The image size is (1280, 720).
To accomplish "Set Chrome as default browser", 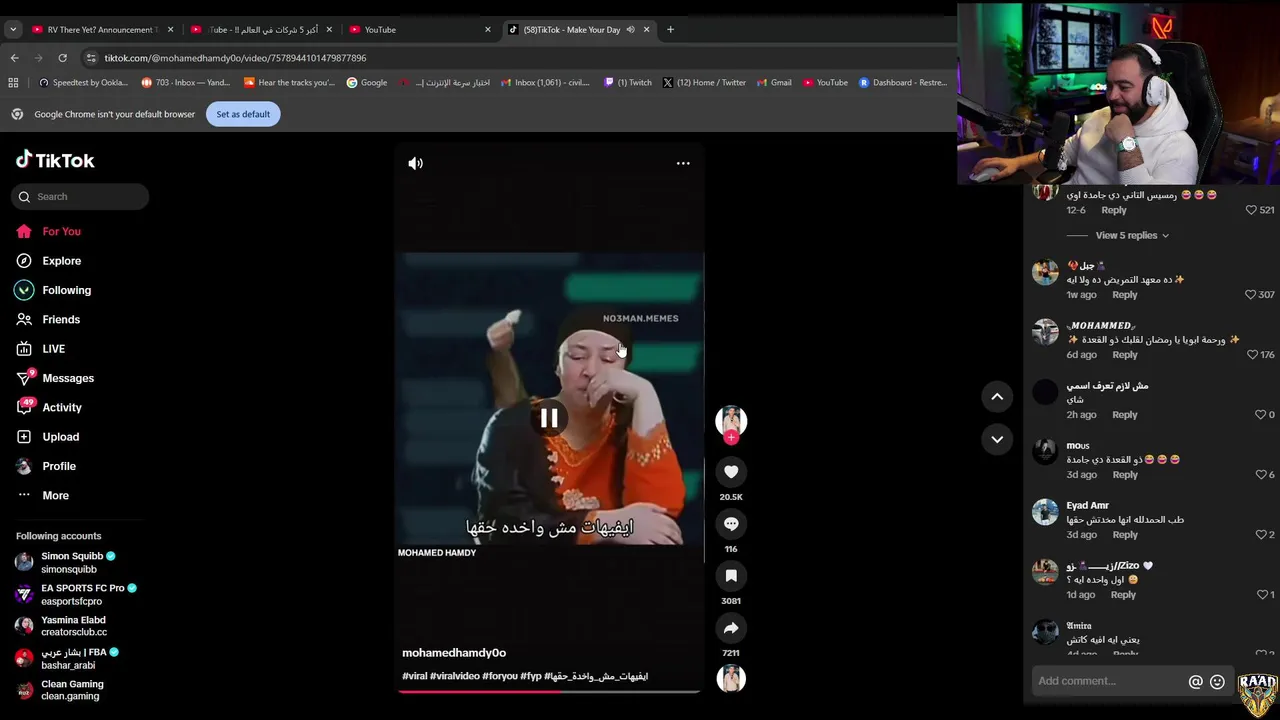I will coord(243,114).
